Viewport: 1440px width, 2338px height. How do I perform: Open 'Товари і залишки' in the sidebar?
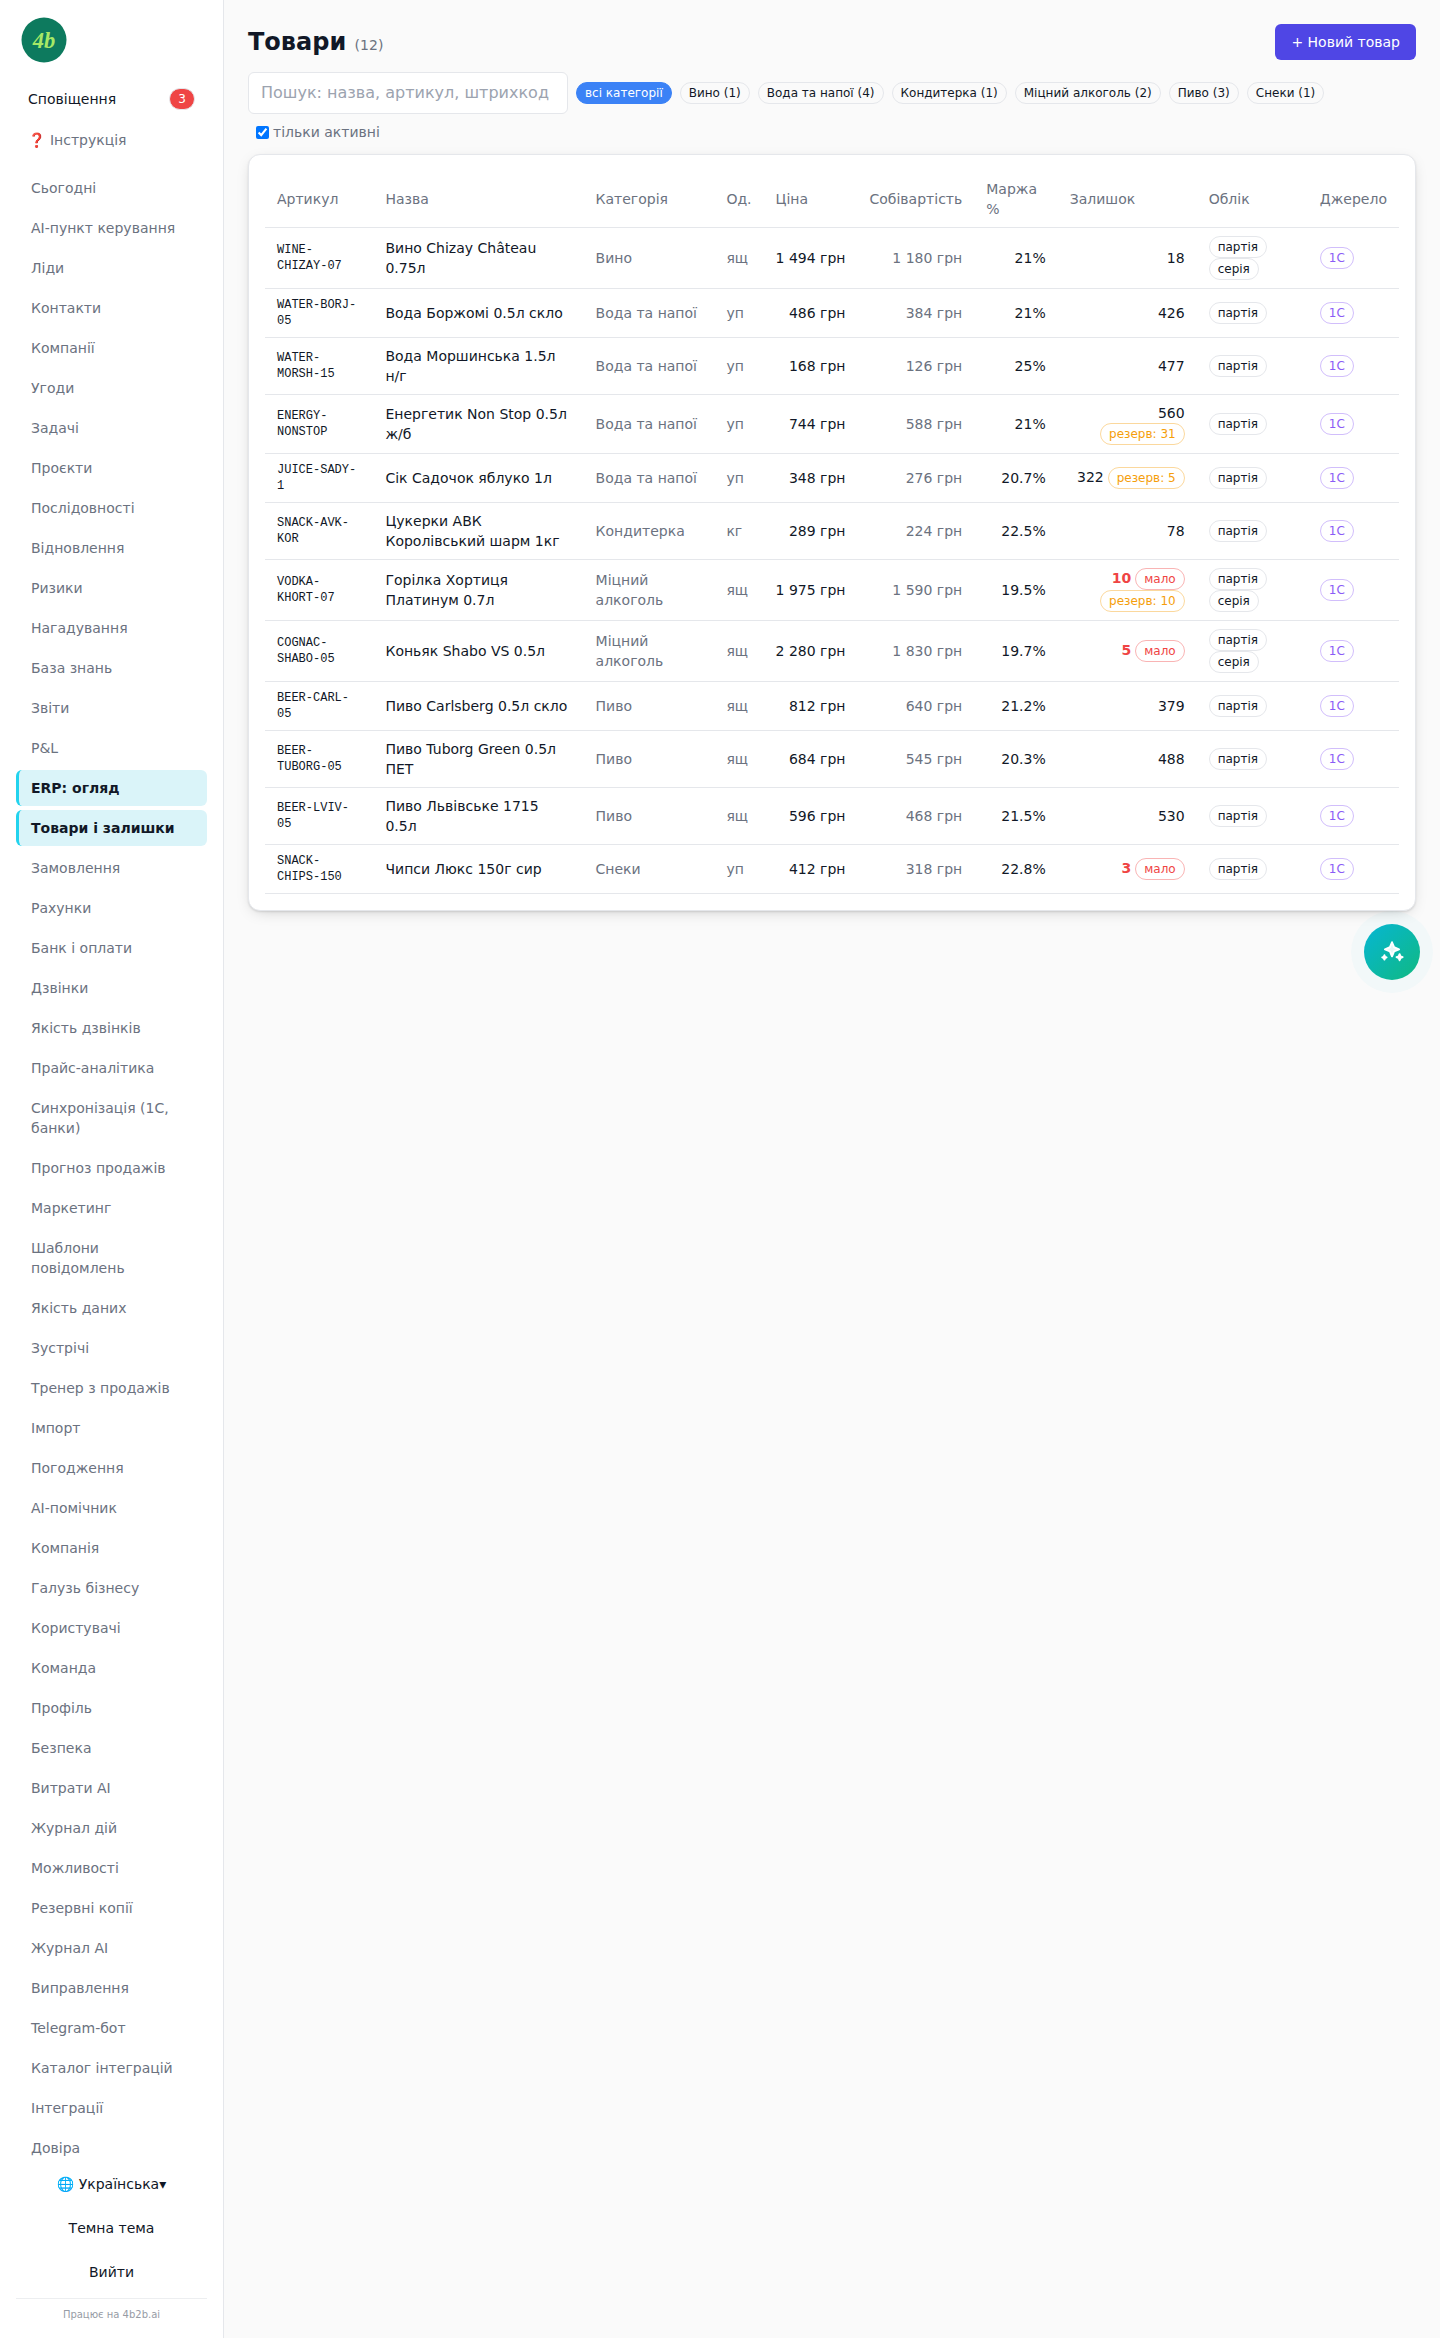click(x=111, y=828)
